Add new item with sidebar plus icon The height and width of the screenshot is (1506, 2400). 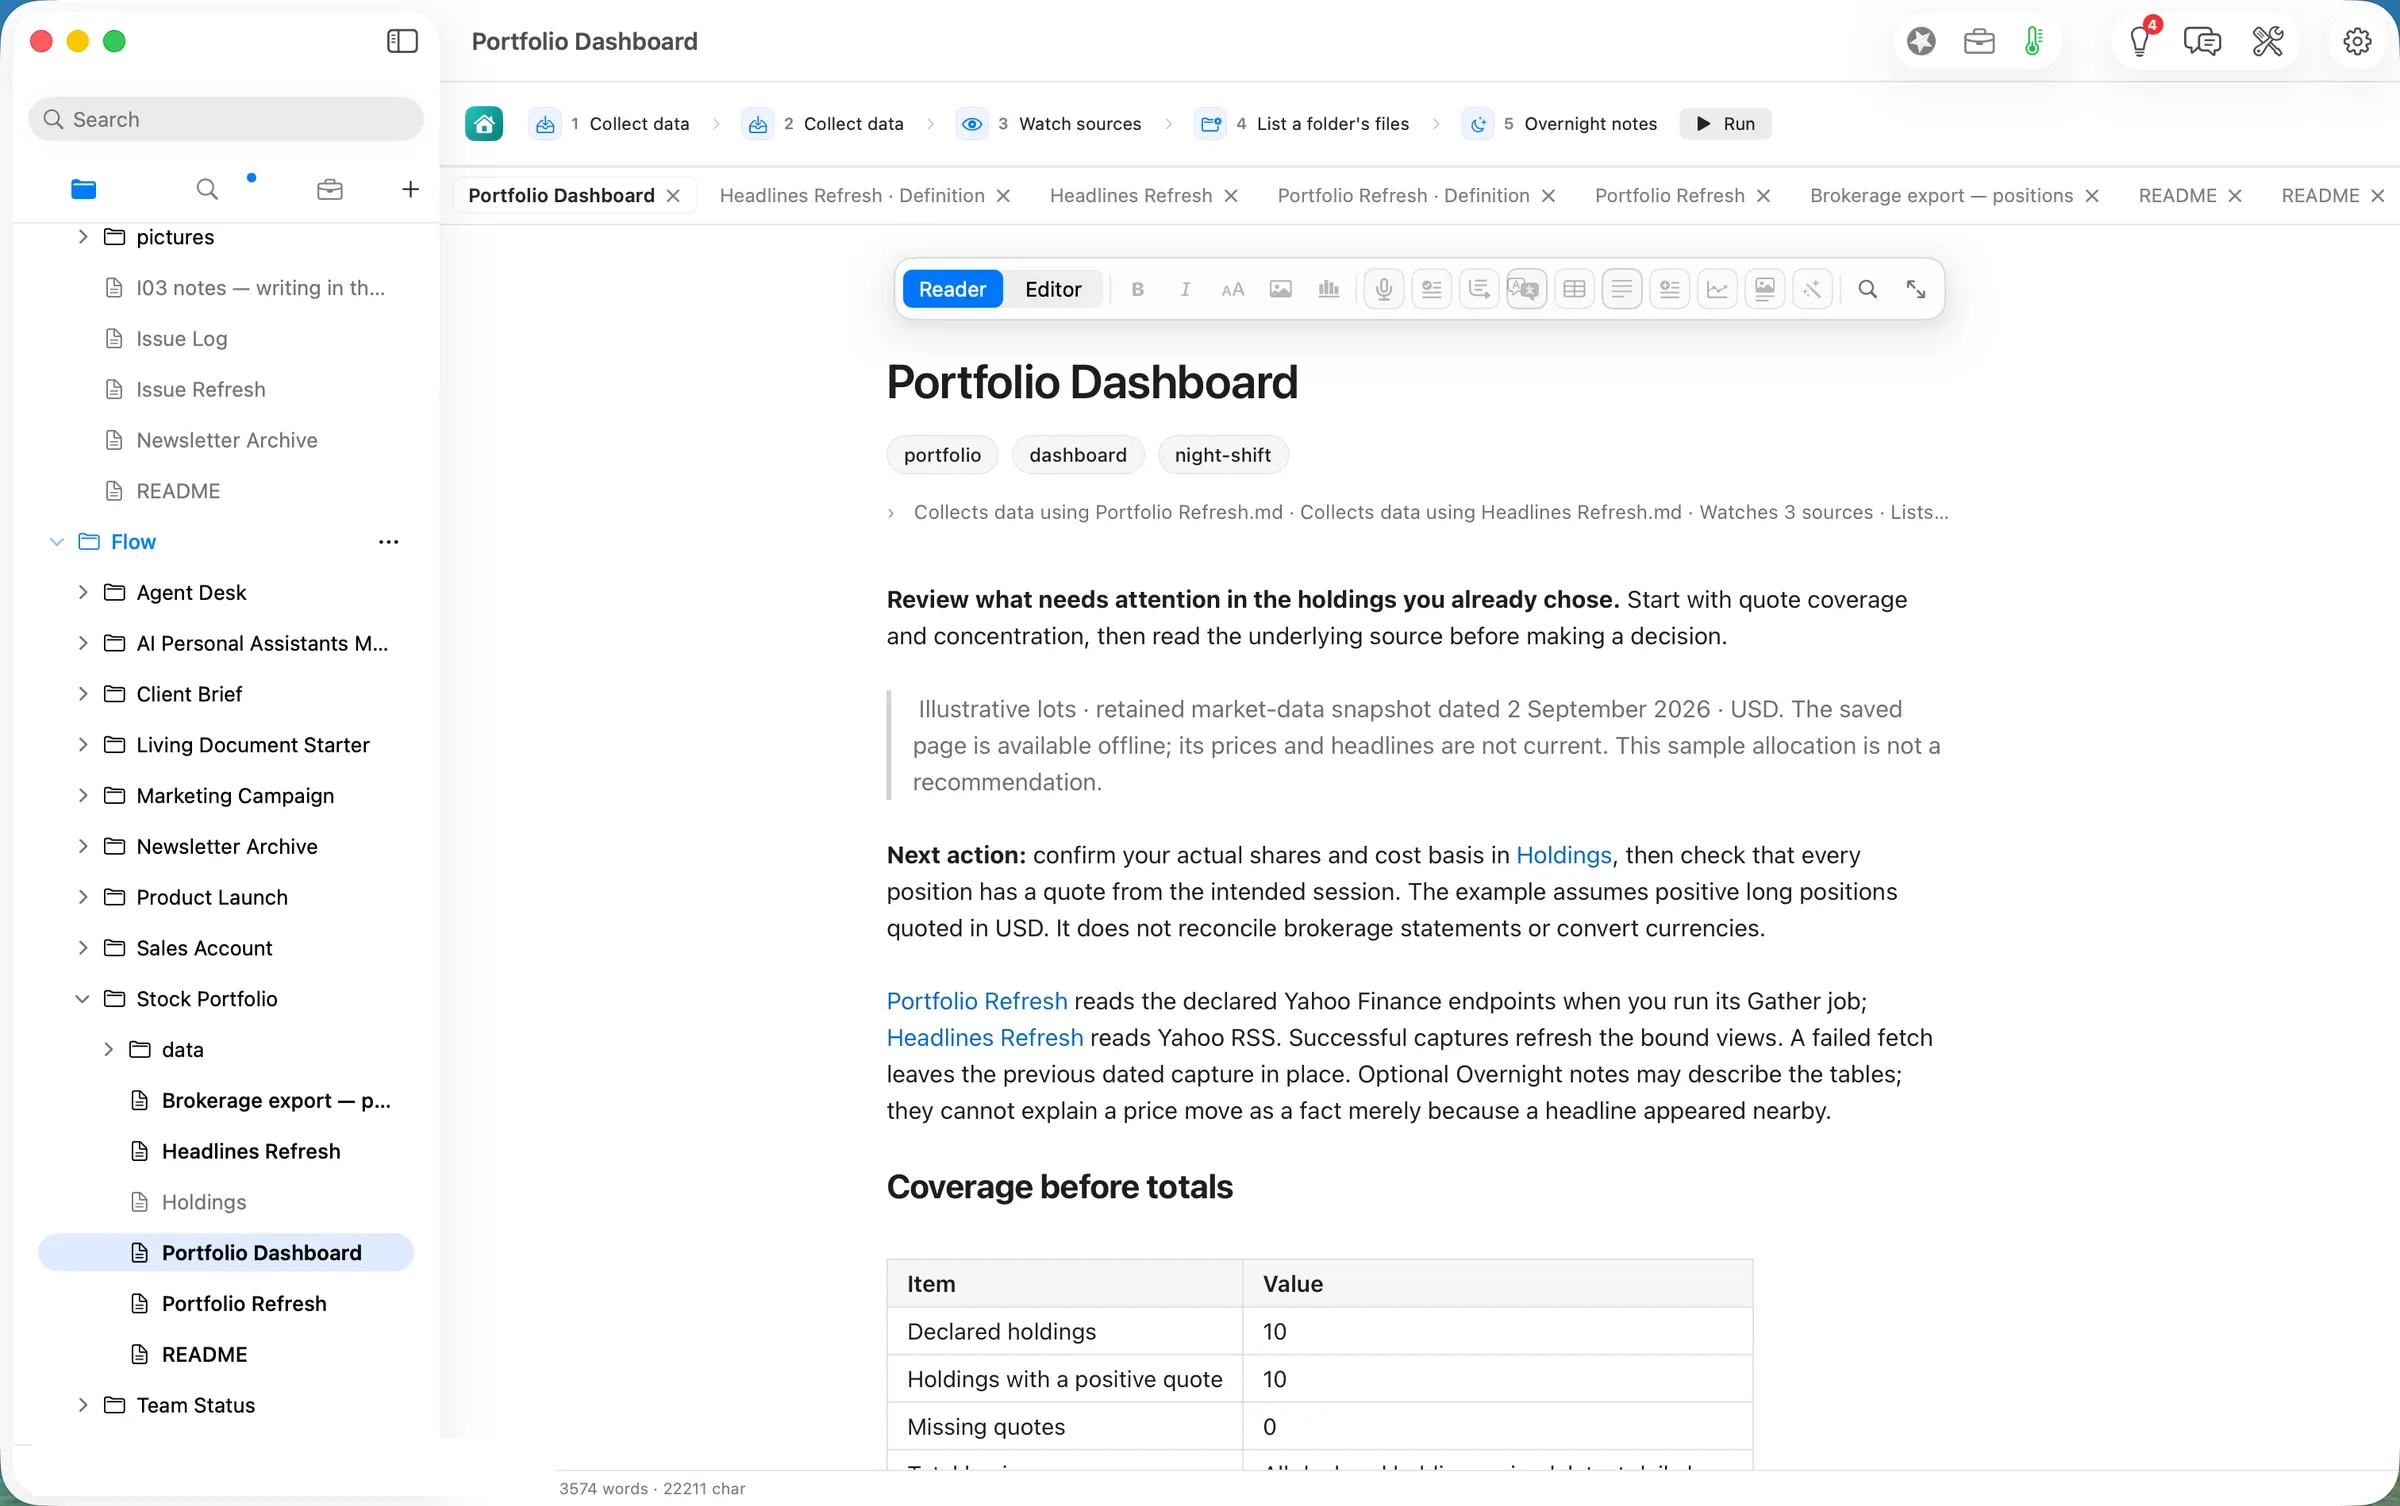coord(410,189)
